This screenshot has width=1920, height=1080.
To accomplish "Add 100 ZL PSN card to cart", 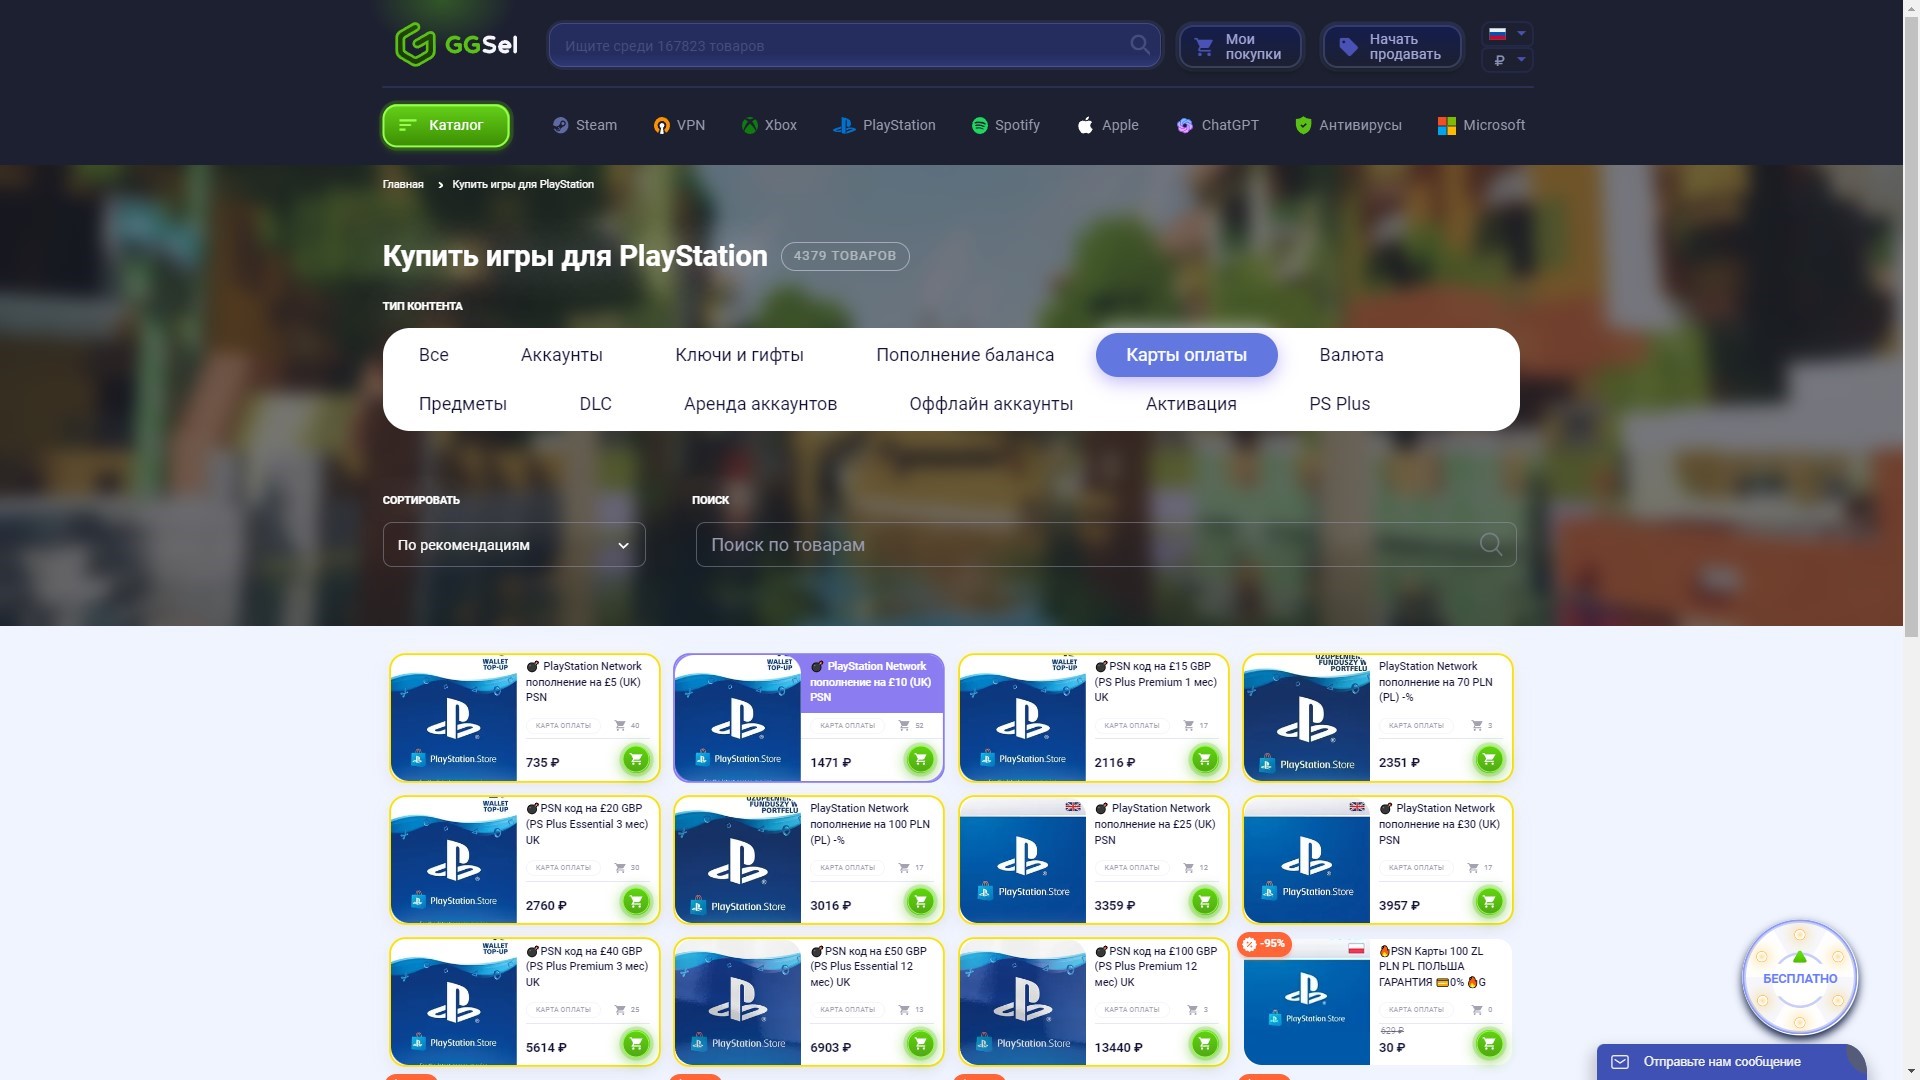I will (1489, 1045).
